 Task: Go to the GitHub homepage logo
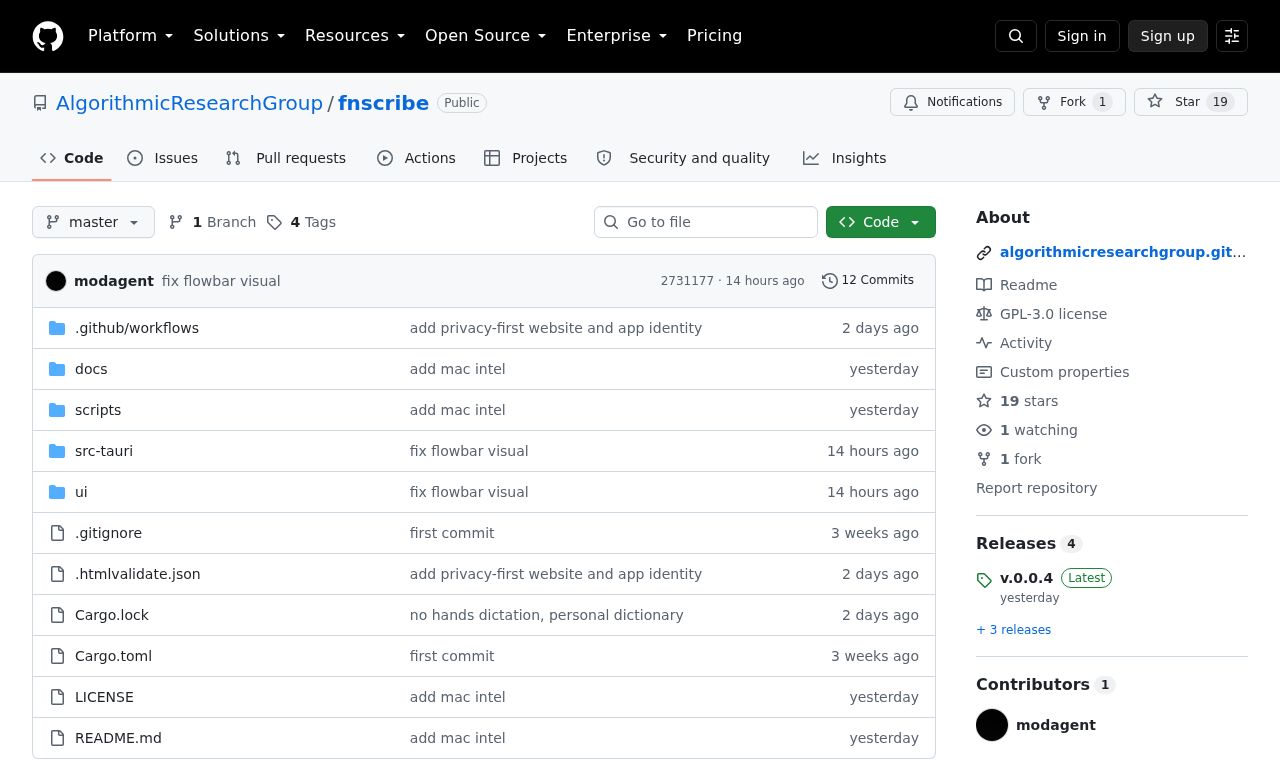(48, 36)
